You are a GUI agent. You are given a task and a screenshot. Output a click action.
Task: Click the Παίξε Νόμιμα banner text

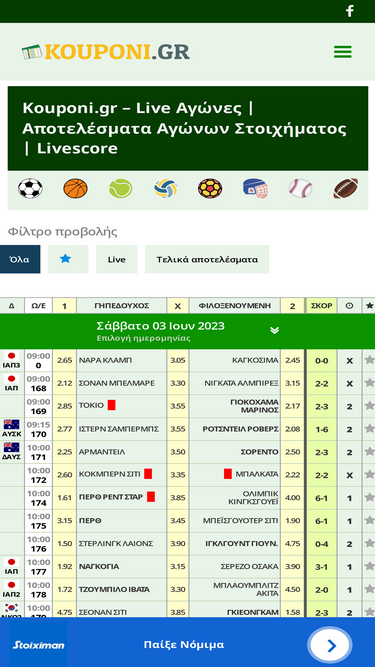pos(184,644)
